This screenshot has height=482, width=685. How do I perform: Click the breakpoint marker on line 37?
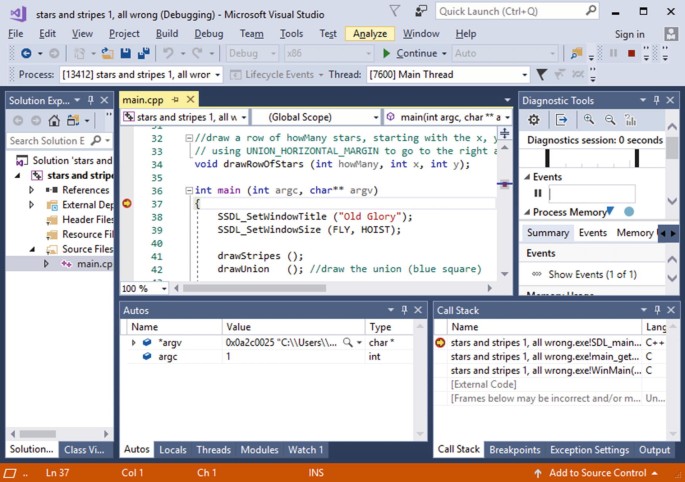(126, 203)
